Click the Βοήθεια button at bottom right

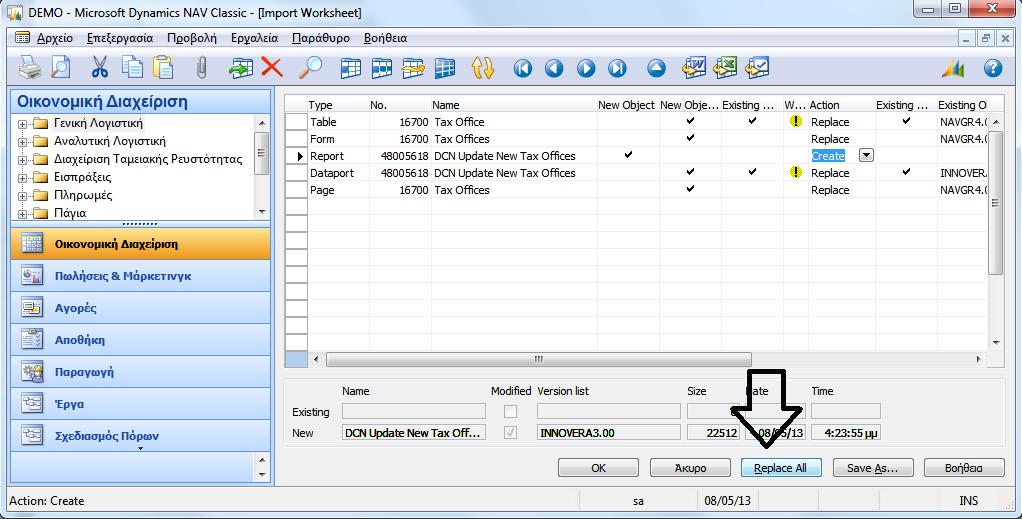coord(964,467)
